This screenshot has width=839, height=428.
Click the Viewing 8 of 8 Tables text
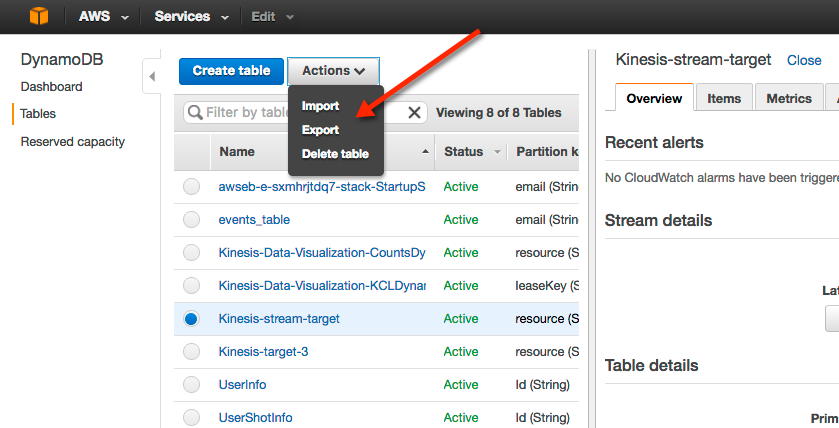click(498, 113)
